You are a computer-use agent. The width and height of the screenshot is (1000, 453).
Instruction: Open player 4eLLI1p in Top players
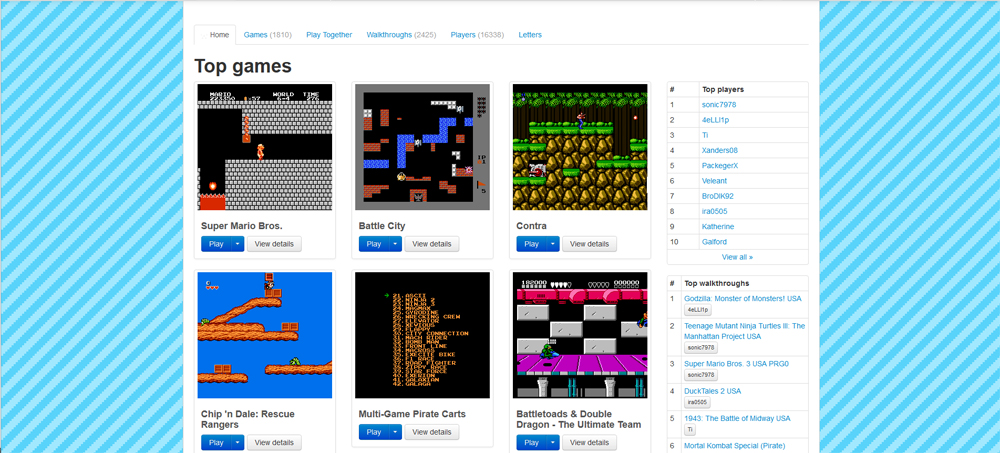pos(716,120)
